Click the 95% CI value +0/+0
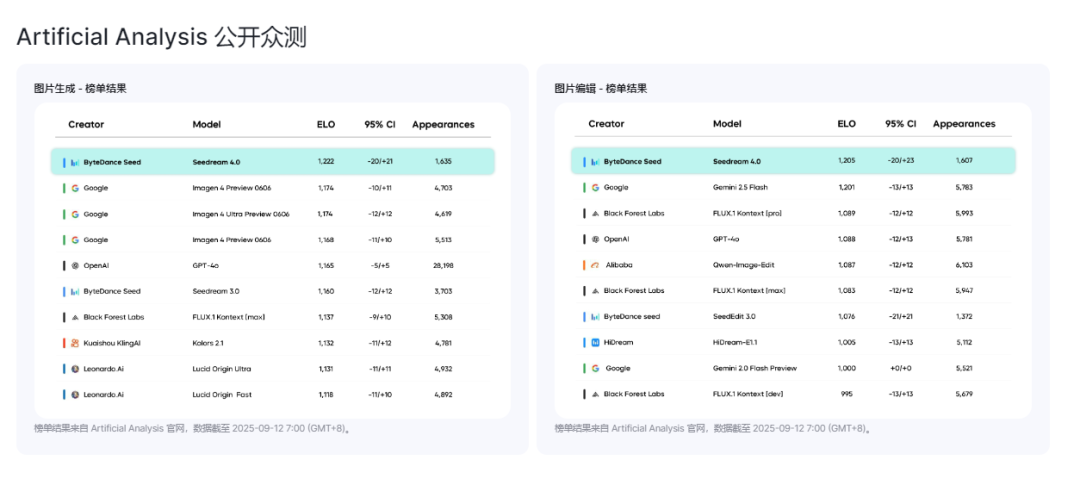 pyautogui.click(x=901, y=369)
